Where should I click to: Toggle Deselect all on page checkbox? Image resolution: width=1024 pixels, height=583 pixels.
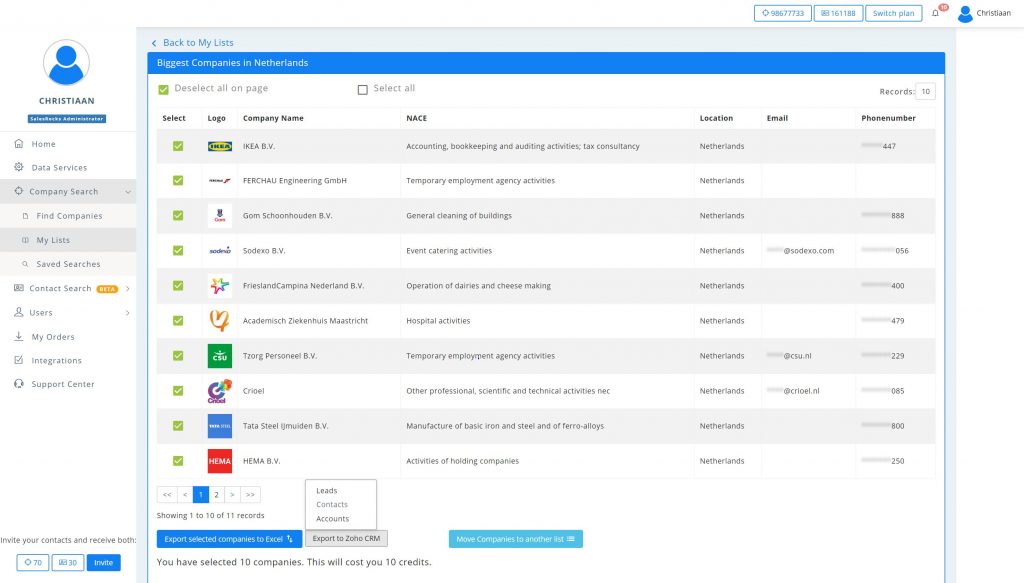[x=163, y=89]
